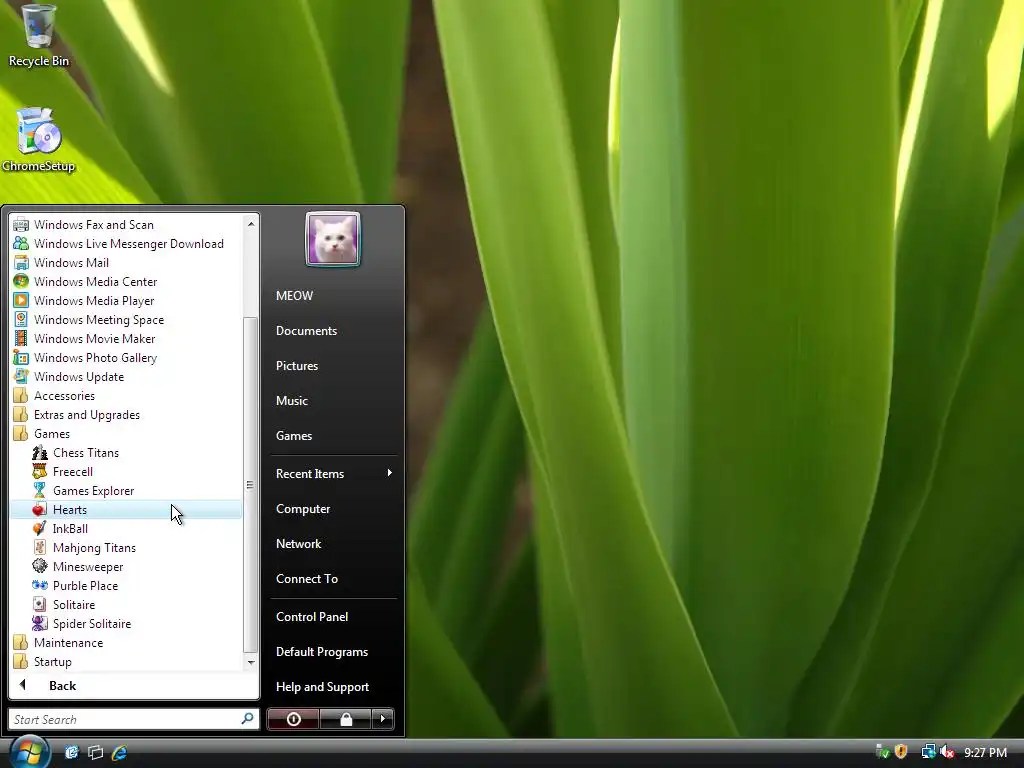Click the Windows Media Center icon
The image size is (1024, 768).
[21, 281]
